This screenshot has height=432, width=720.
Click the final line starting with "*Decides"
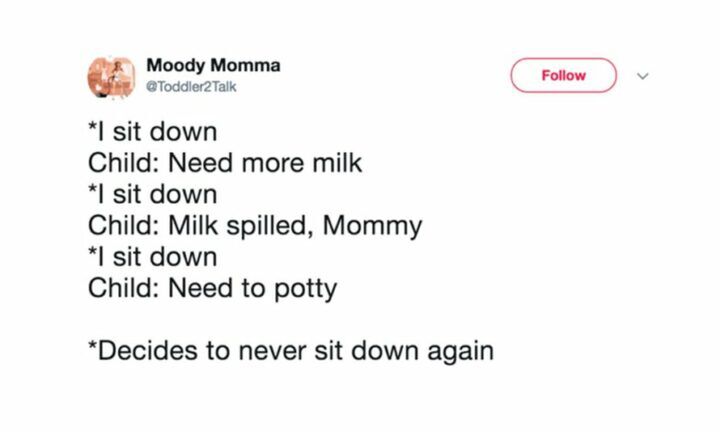point(291,351)
